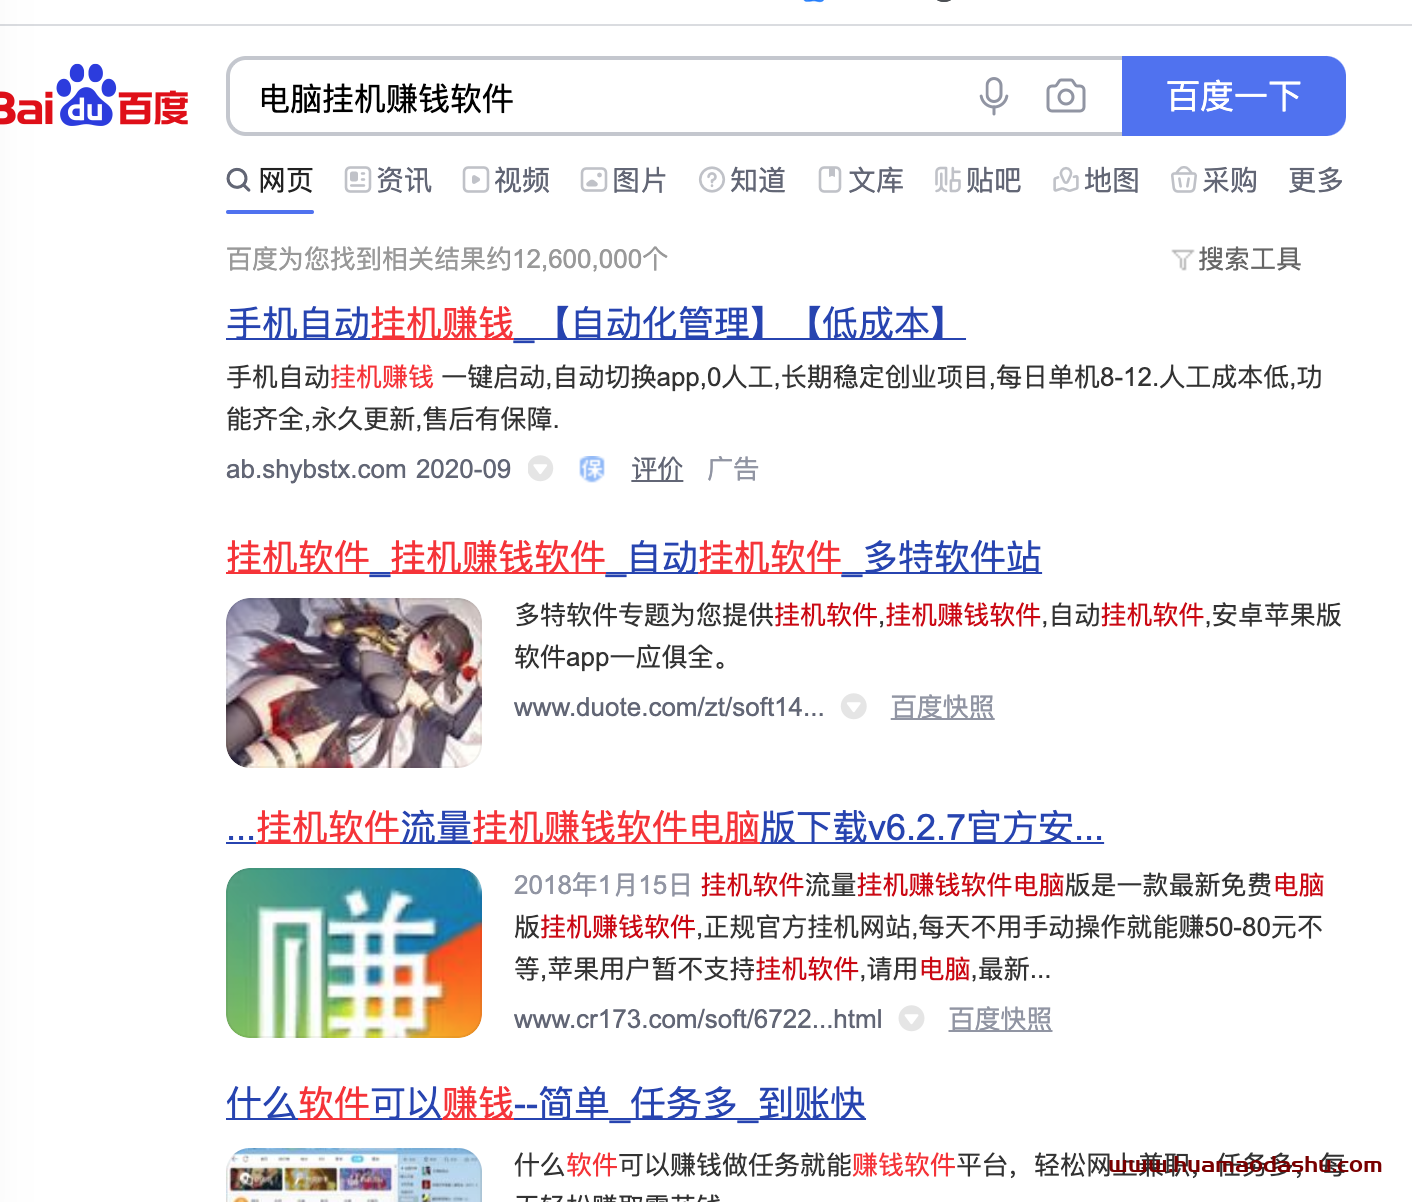Expand dropdown arrow beside www.duote.com URL
This screenshot has height=1202, width=1412.
853,707
